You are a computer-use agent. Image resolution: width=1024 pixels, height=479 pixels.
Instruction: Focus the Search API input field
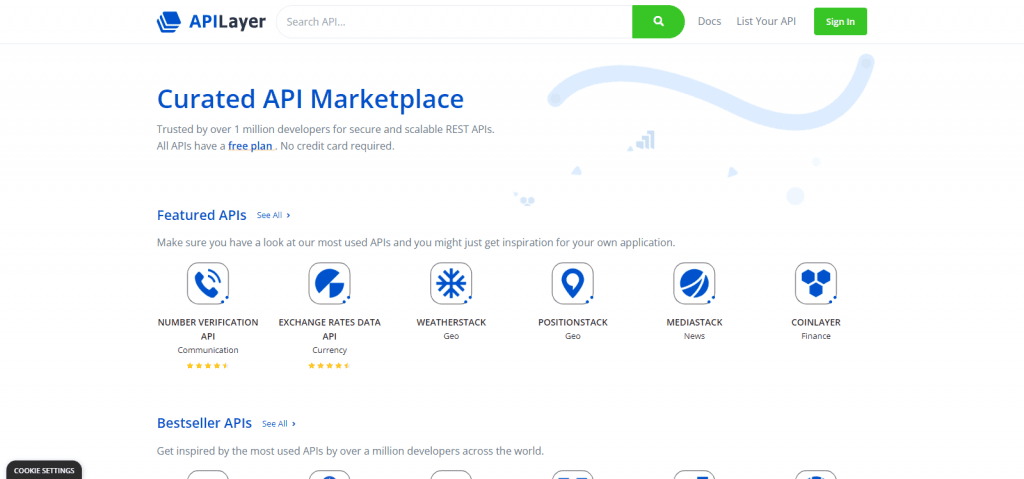pyautogui.click(x=455, y=22)
